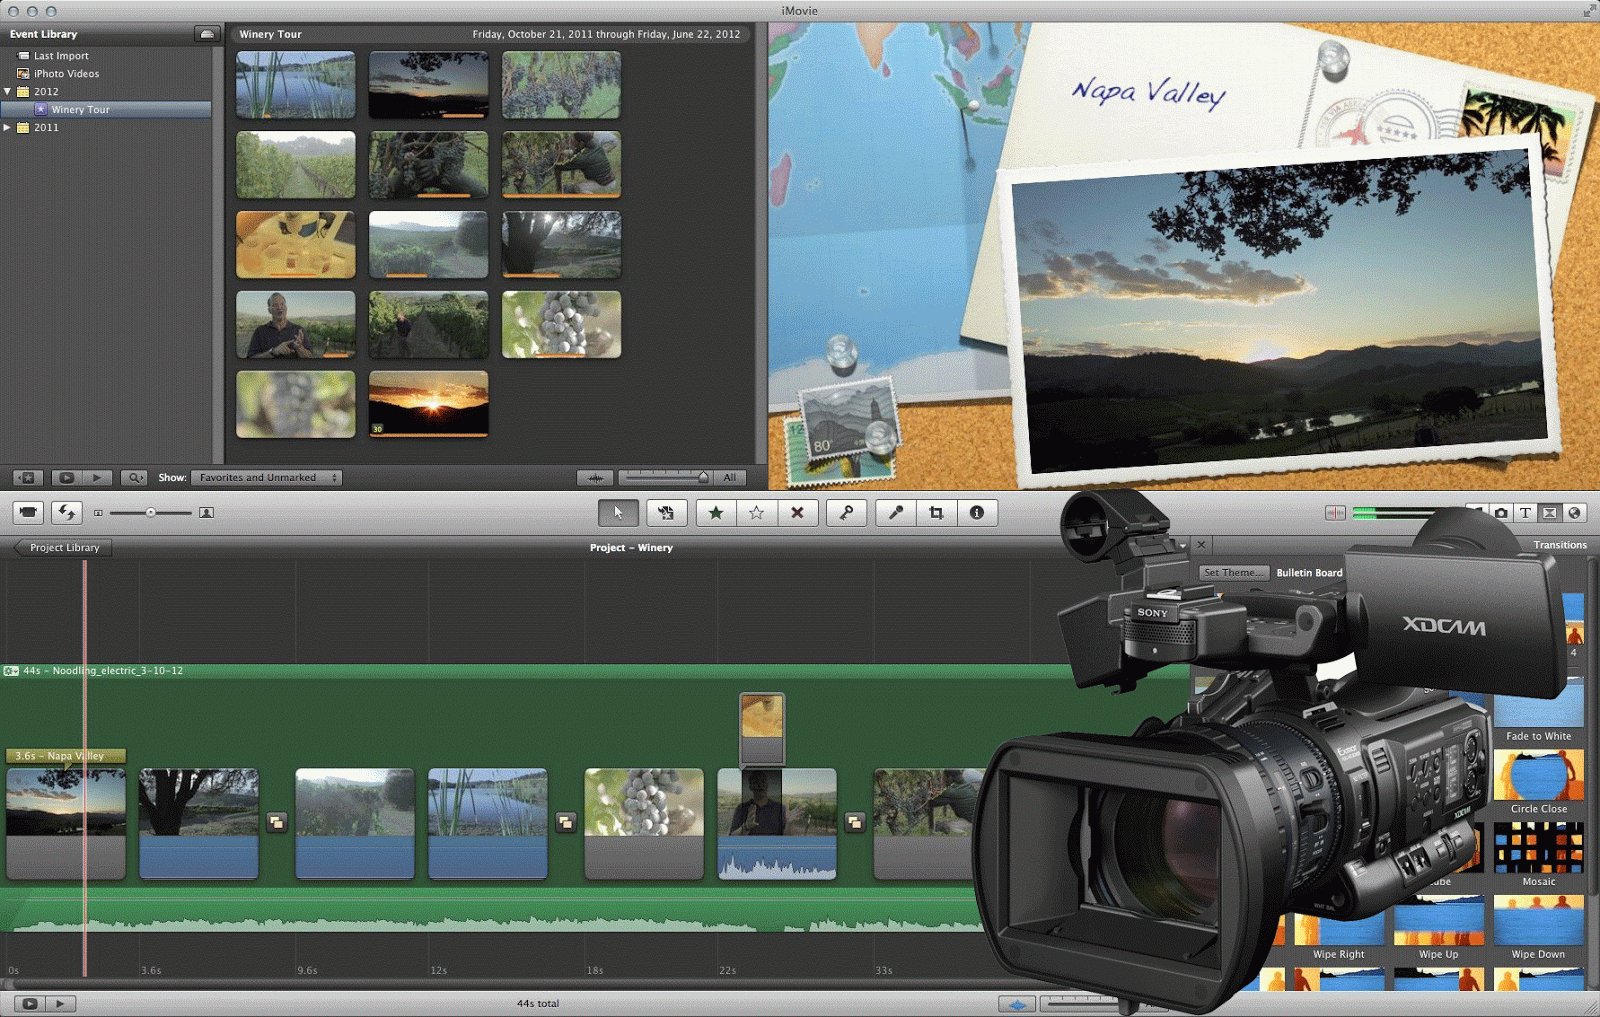Select the lake timeline clip
The width and height of the screenshot is (1600, 1017).
click(488, 824)
